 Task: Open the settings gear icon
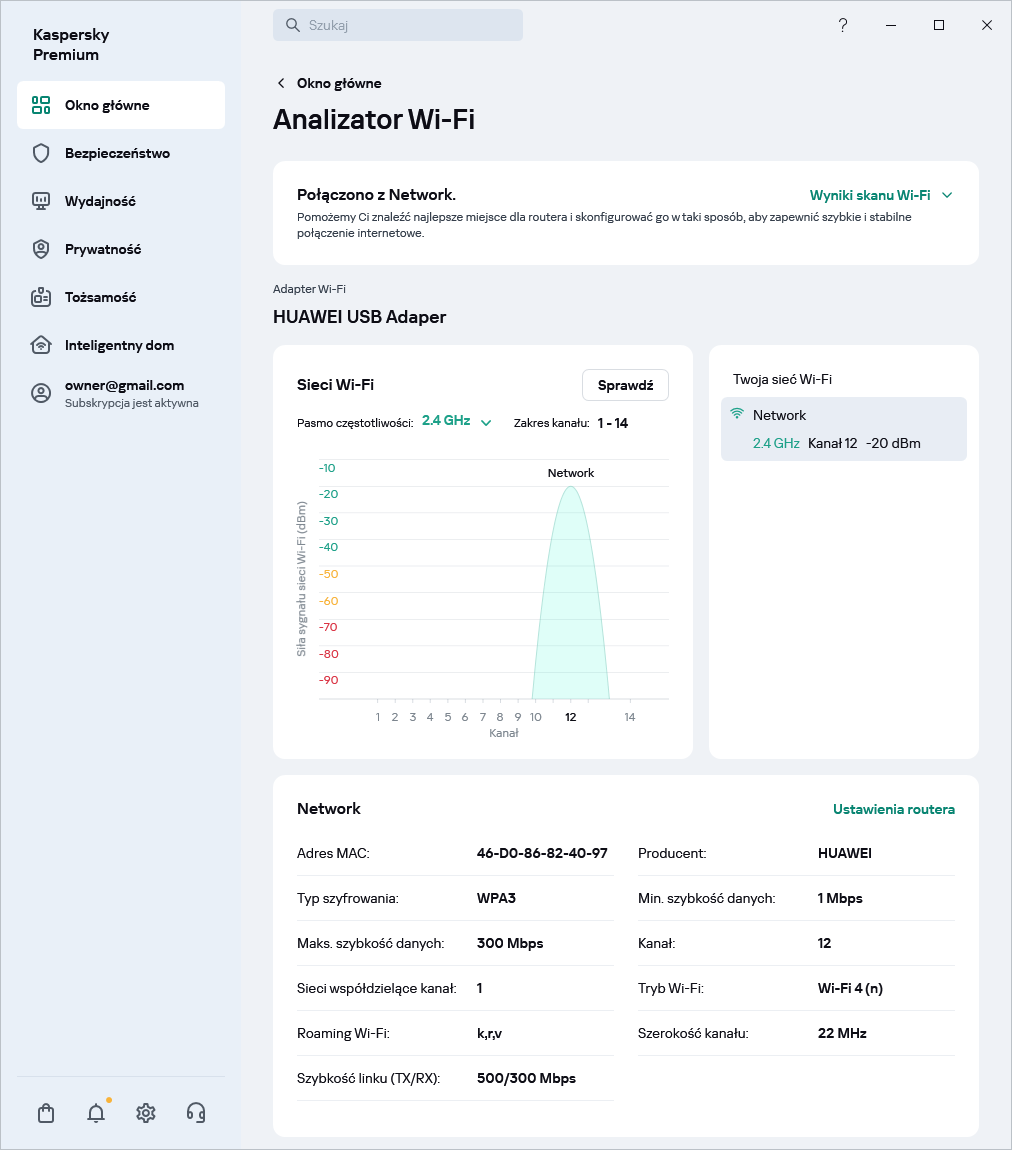(x=146, y=1113)
